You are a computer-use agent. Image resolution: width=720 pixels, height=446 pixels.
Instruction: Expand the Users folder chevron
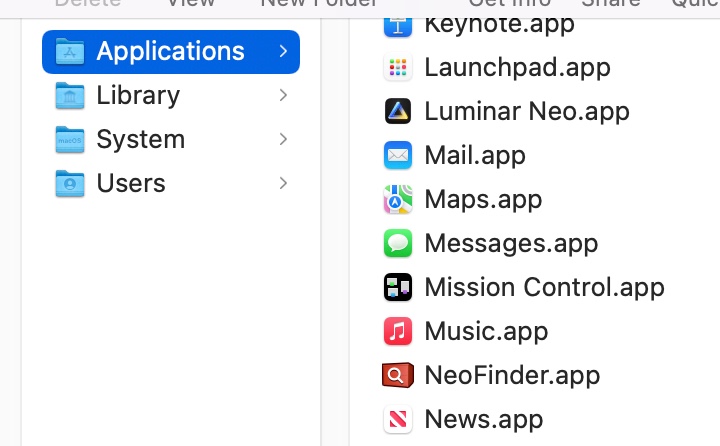(283, 183)
